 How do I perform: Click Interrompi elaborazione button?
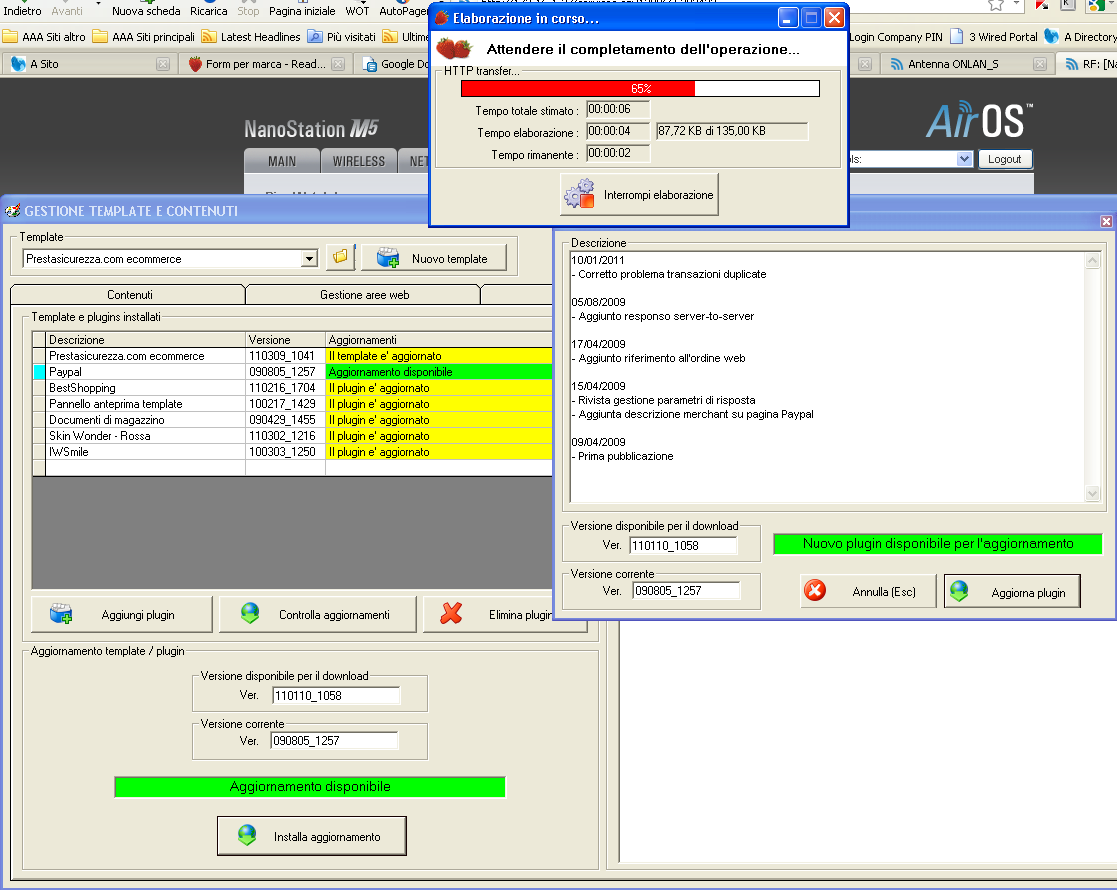pos(639,195)
